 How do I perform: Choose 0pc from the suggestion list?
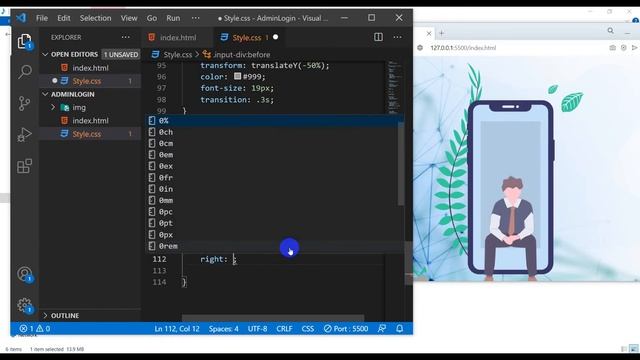click(272, 212)
